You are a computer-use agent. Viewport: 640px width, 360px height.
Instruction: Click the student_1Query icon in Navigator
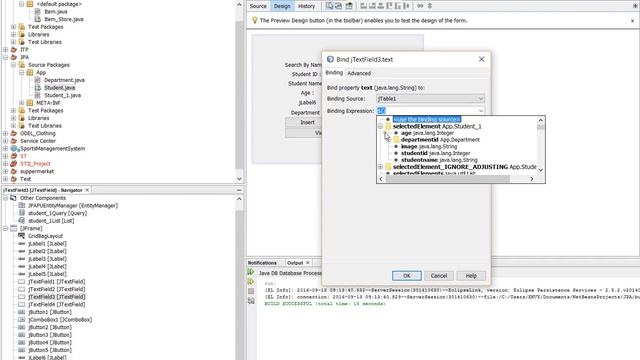22,213
